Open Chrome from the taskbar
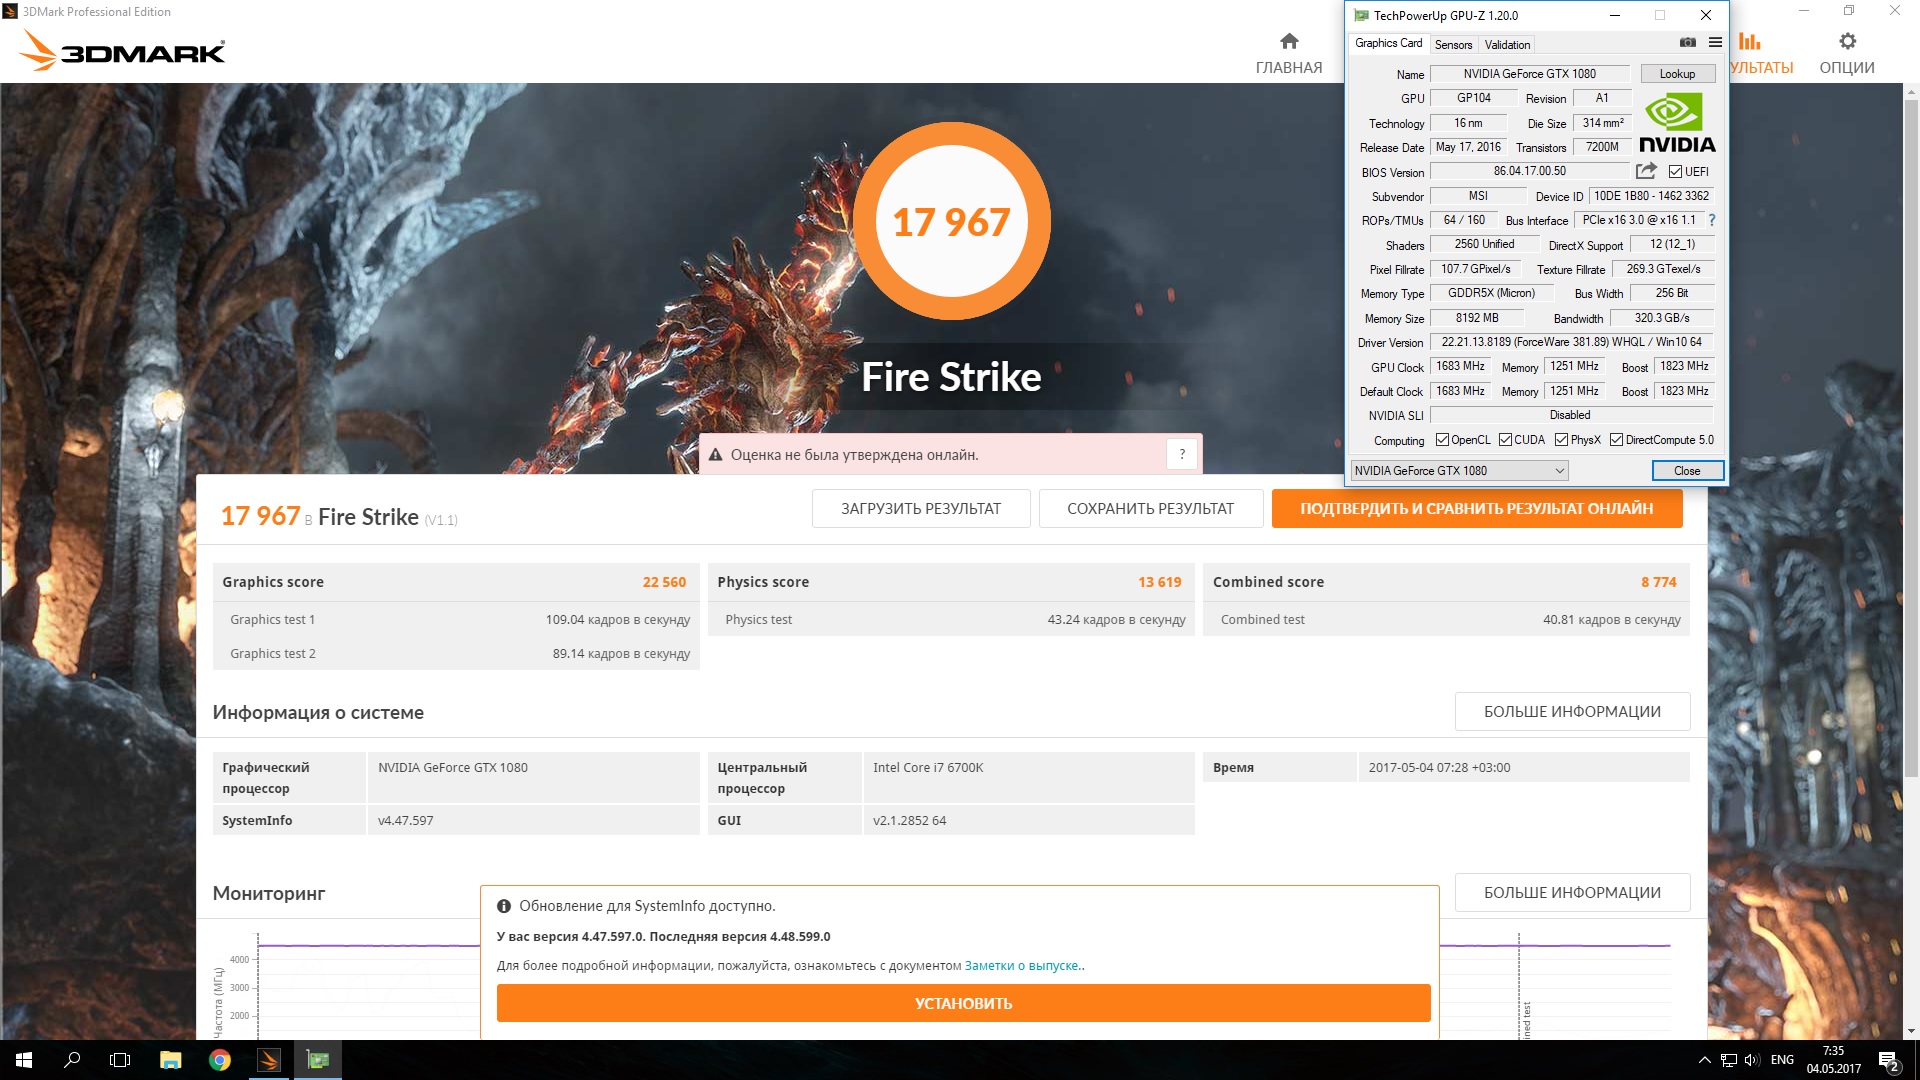 coord(220,1060)
